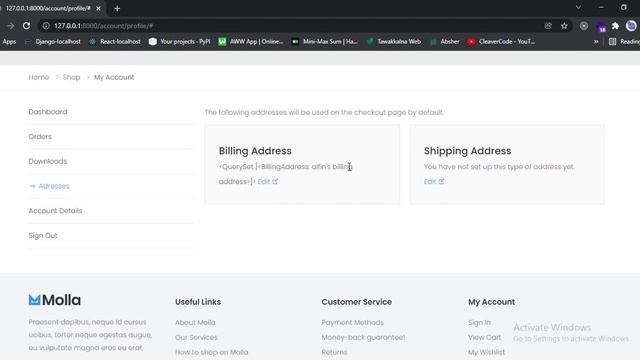The height and width of the screenshot is (360, 640).
Task: Open How to shop on Molla link
Action: click(x=211, y=352)
